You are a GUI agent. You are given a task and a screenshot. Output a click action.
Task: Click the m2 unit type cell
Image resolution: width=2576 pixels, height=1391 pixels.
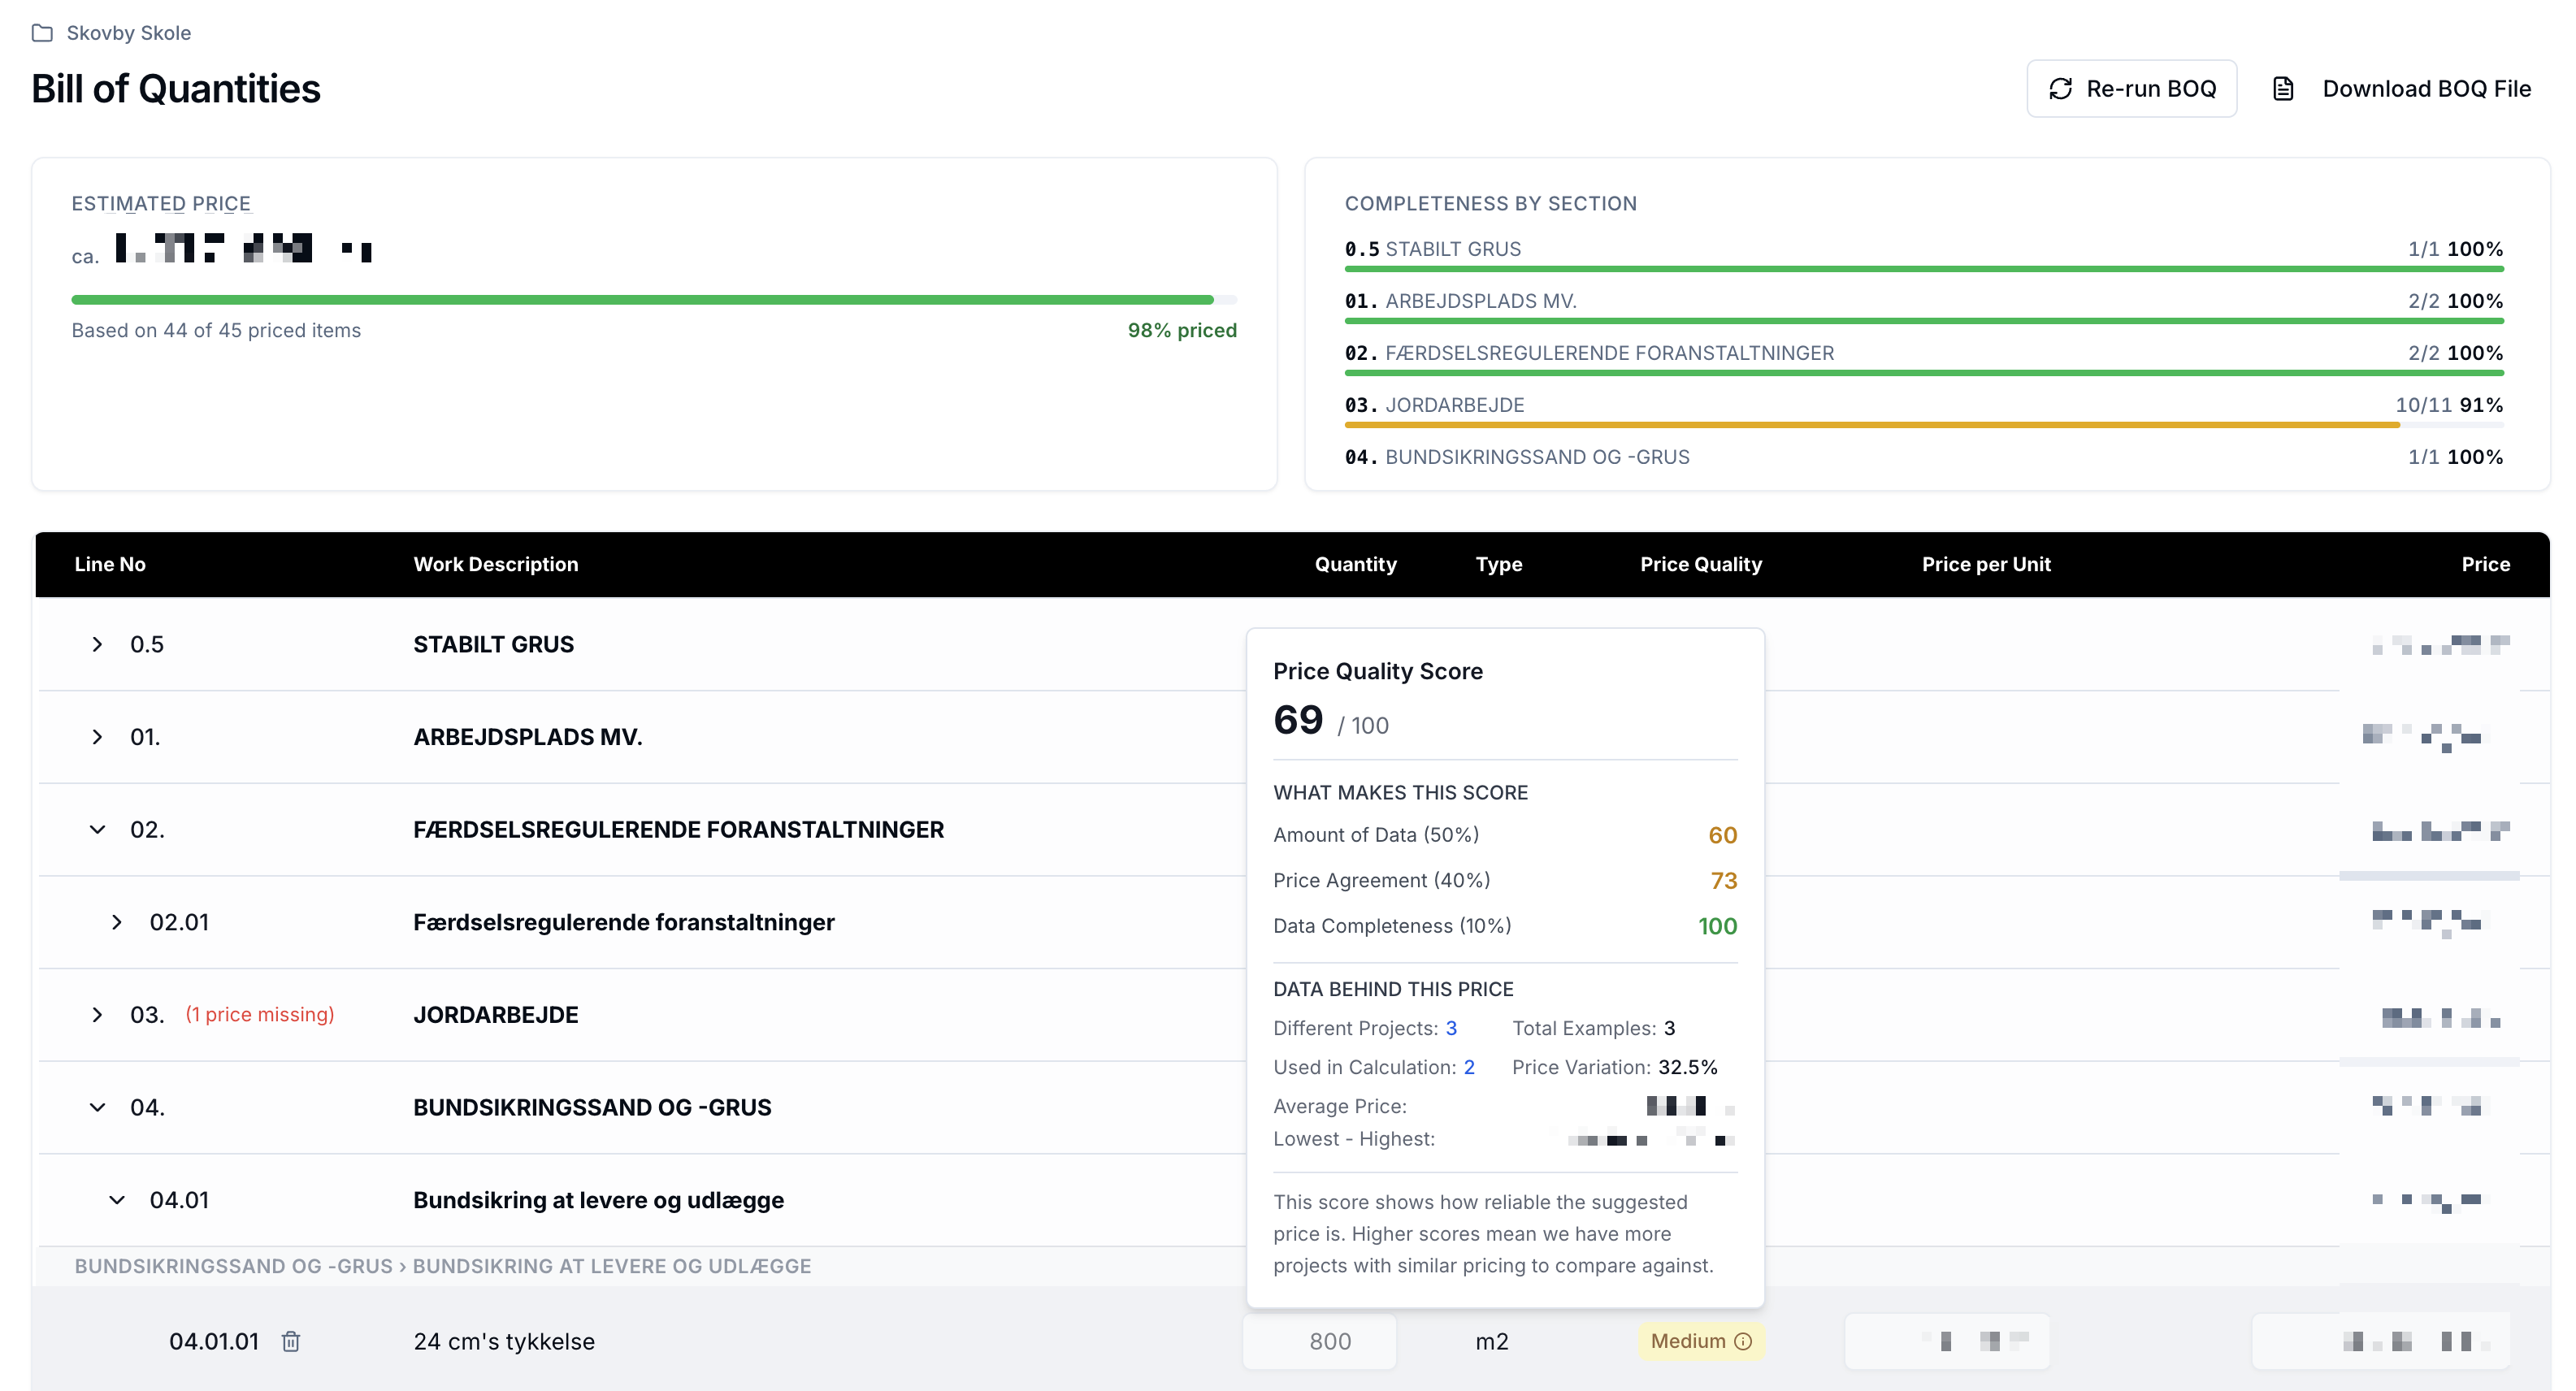[x=1491, y=1341]
